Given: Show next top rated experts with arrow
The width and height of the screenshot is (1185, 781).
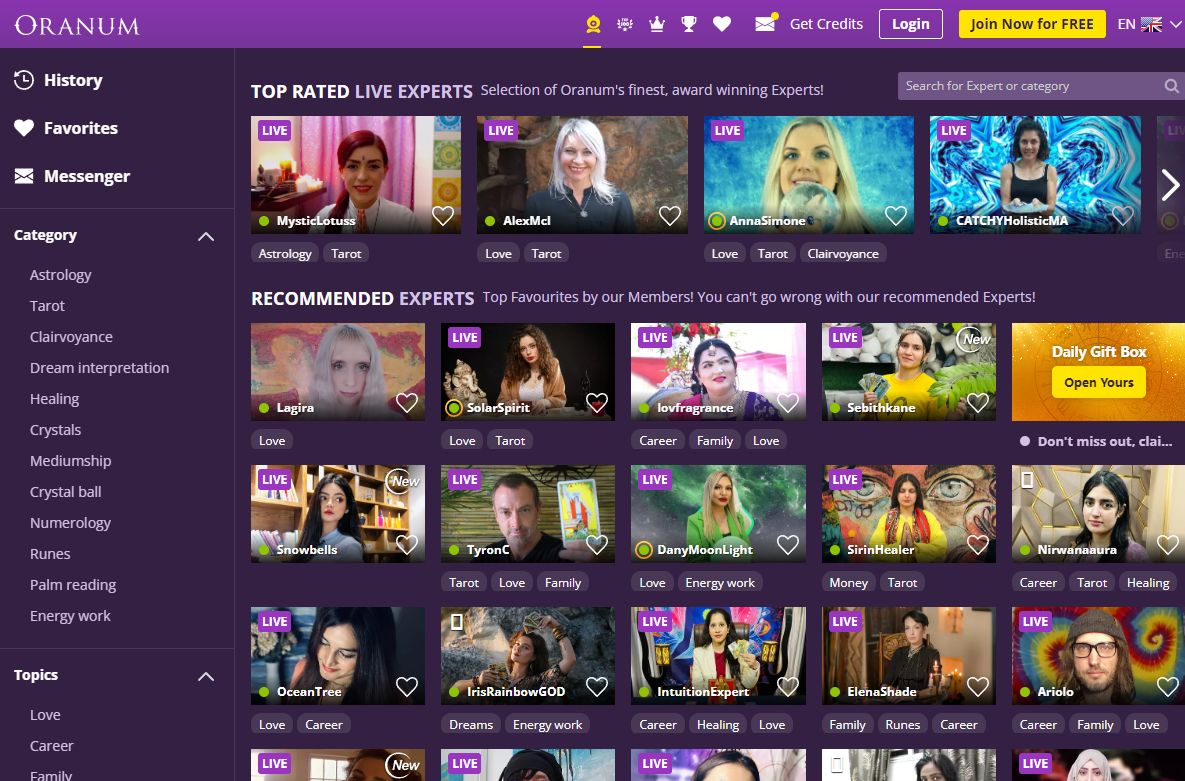Looking at the screenshot, I should tap(1170, 184).
